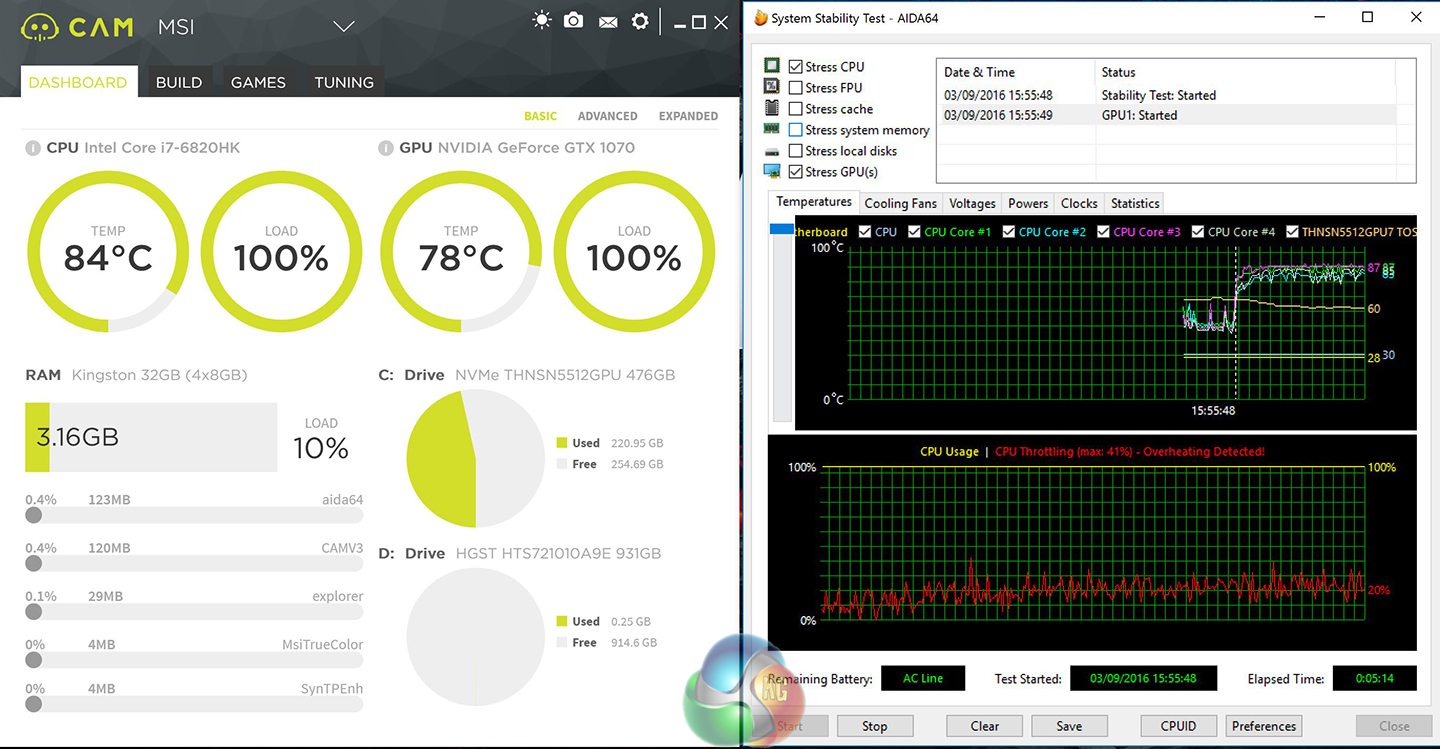Switch to the Clocks tab
Image resolution: width=1440 pixels, height=749 pixels.
click(1079, 203)
